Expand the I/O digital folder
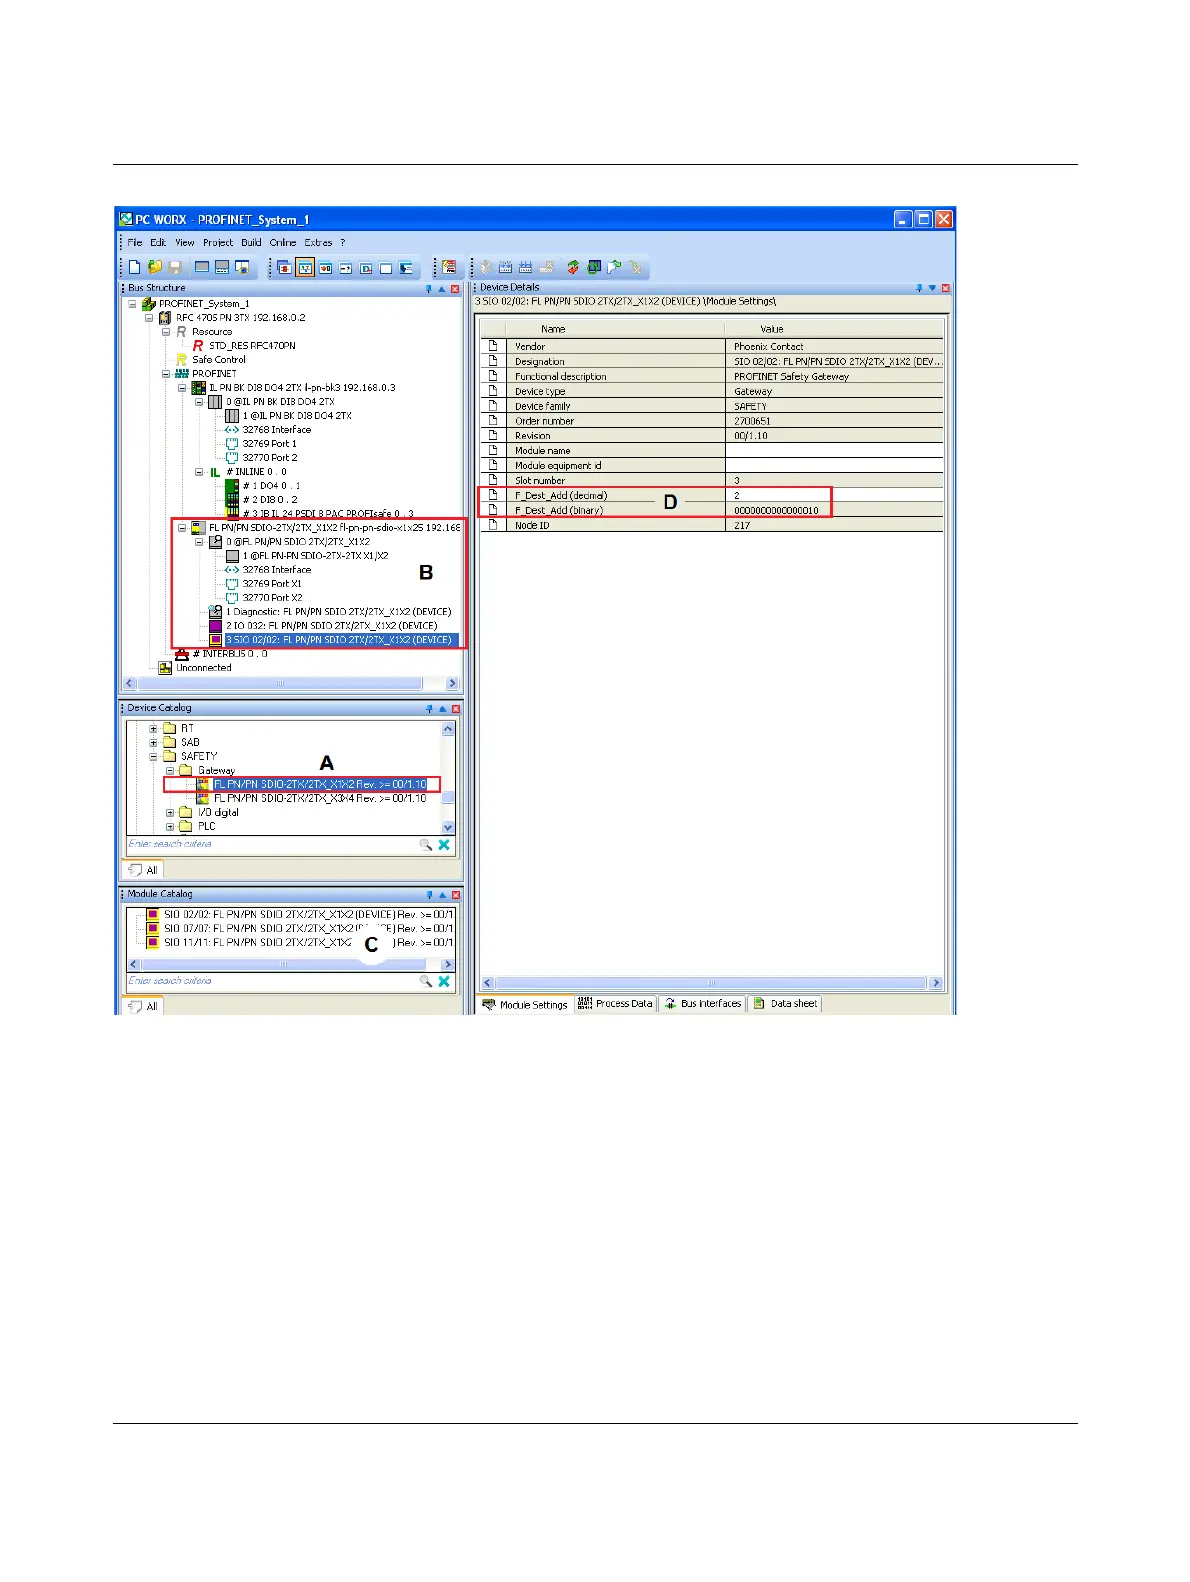This screenshot has width=1190, height=1582. coord(170,813)
